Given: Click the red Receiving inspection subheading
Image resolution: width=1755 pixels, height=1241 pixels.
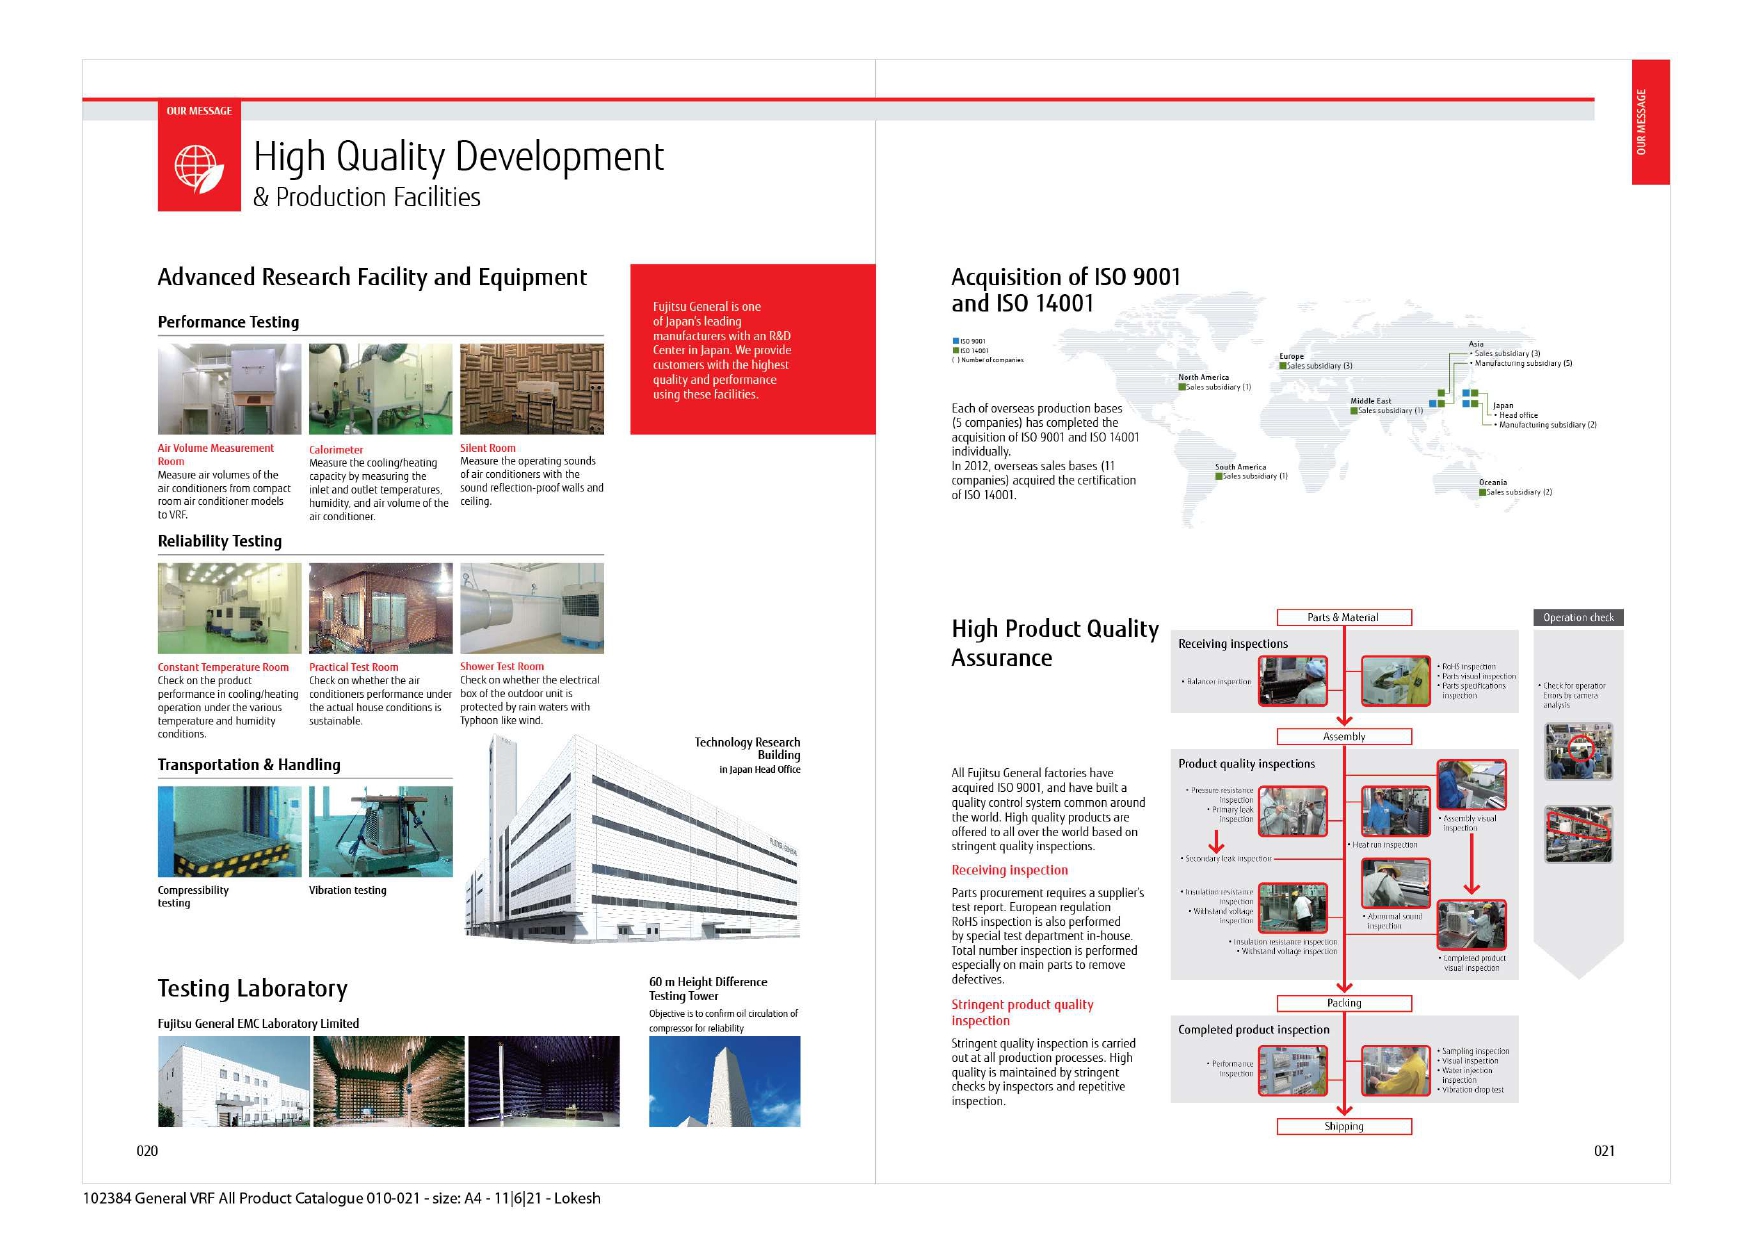Looking at the screenshot, I should click(1009, 871).
